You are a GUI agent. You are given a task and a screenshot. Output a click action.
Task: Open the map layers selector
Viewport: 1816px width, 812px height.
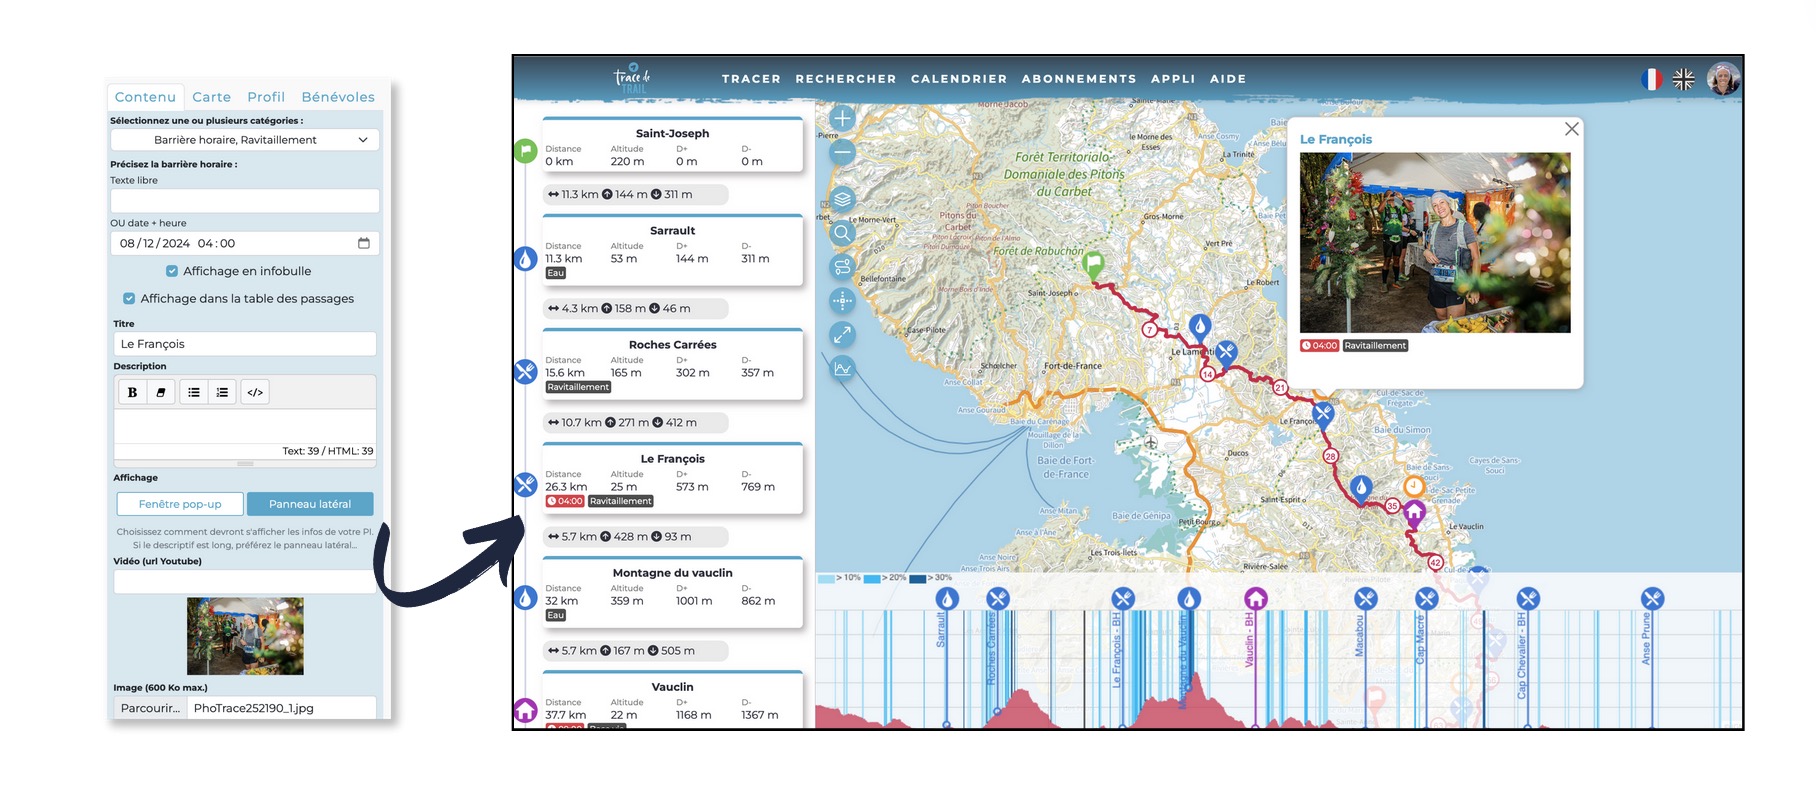842,199
